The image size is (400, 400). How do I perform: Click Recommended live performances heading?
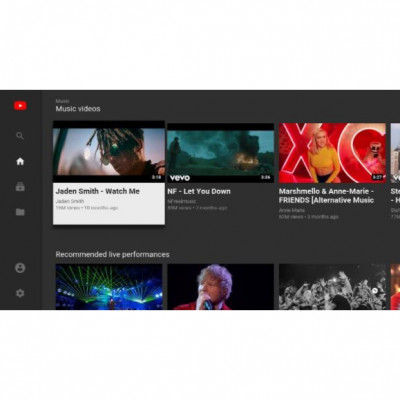(x=112, y=254)
